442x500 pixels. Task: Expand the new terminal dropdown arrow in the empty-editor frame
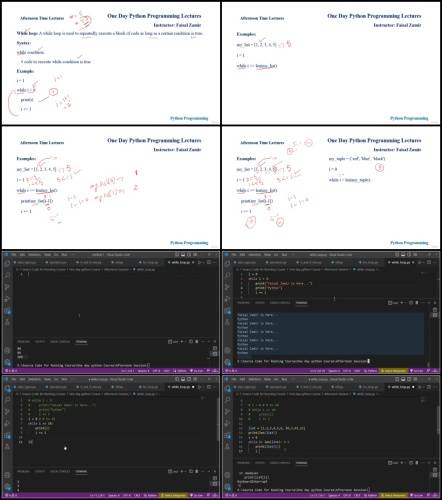tap(185, 341)
